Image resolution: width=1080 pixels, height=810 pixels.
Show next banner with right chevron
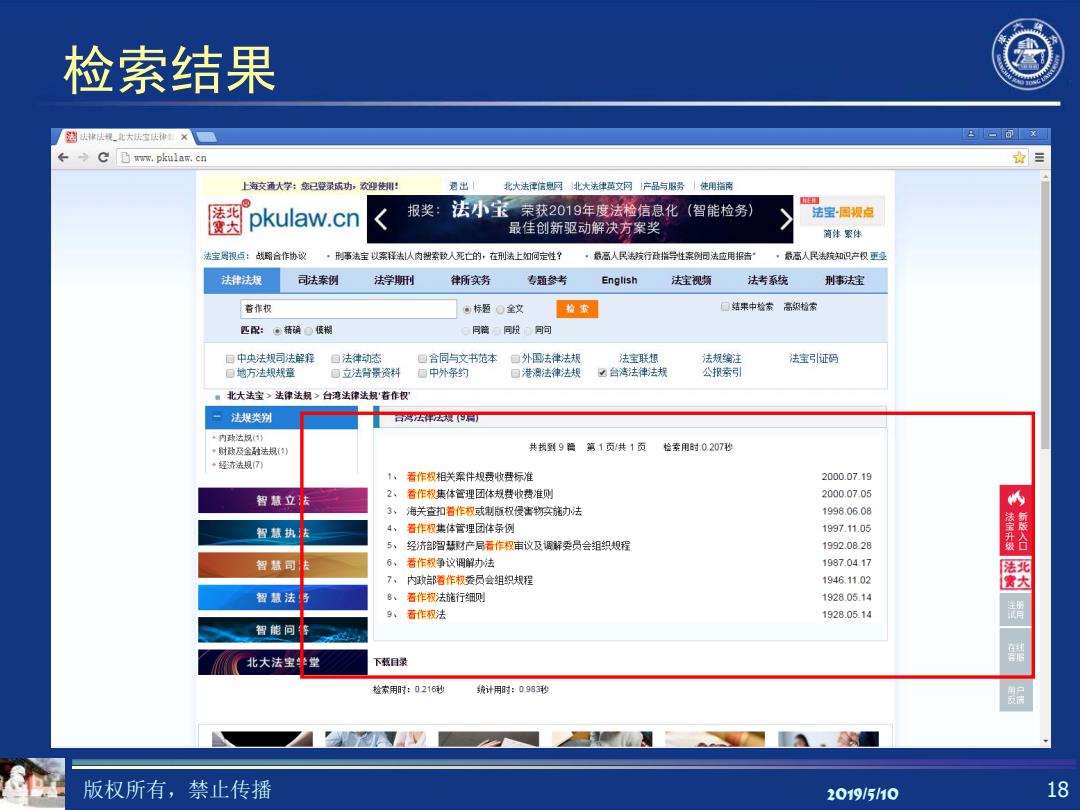785,220
